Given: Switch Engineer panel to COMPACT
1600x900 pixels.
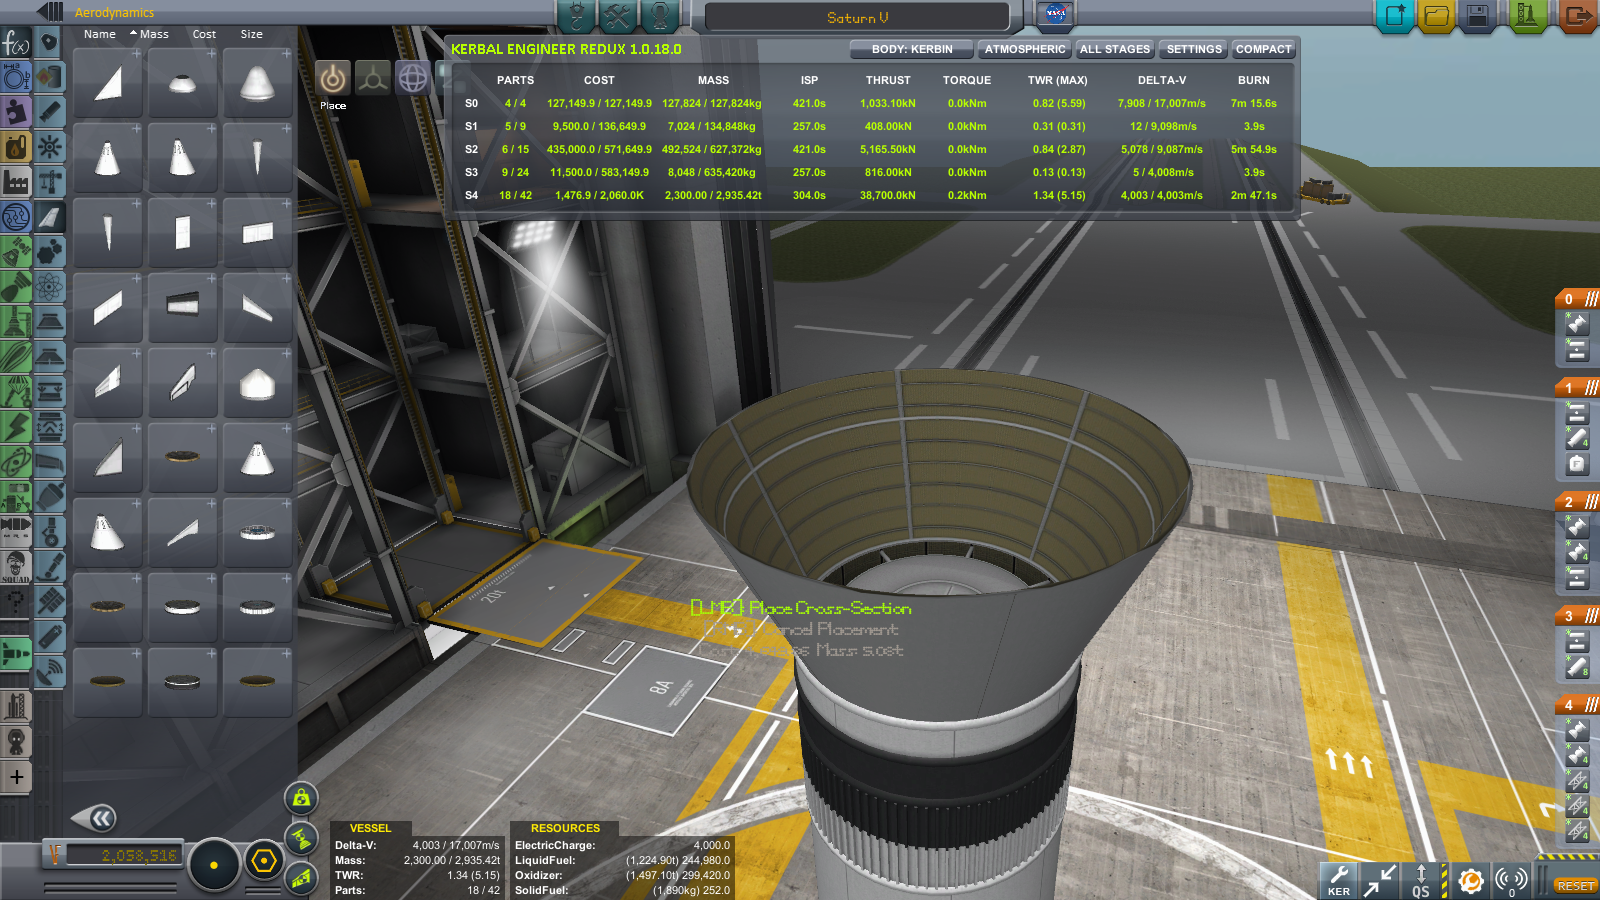Looking at the screenshot, I should [1264, 49].
